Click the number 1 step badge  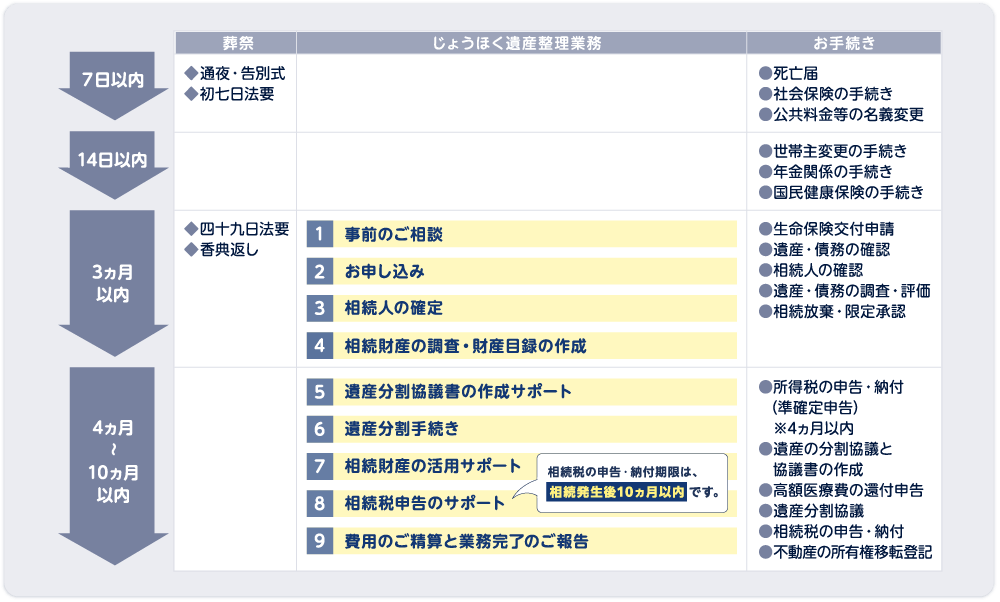(318, 234)
